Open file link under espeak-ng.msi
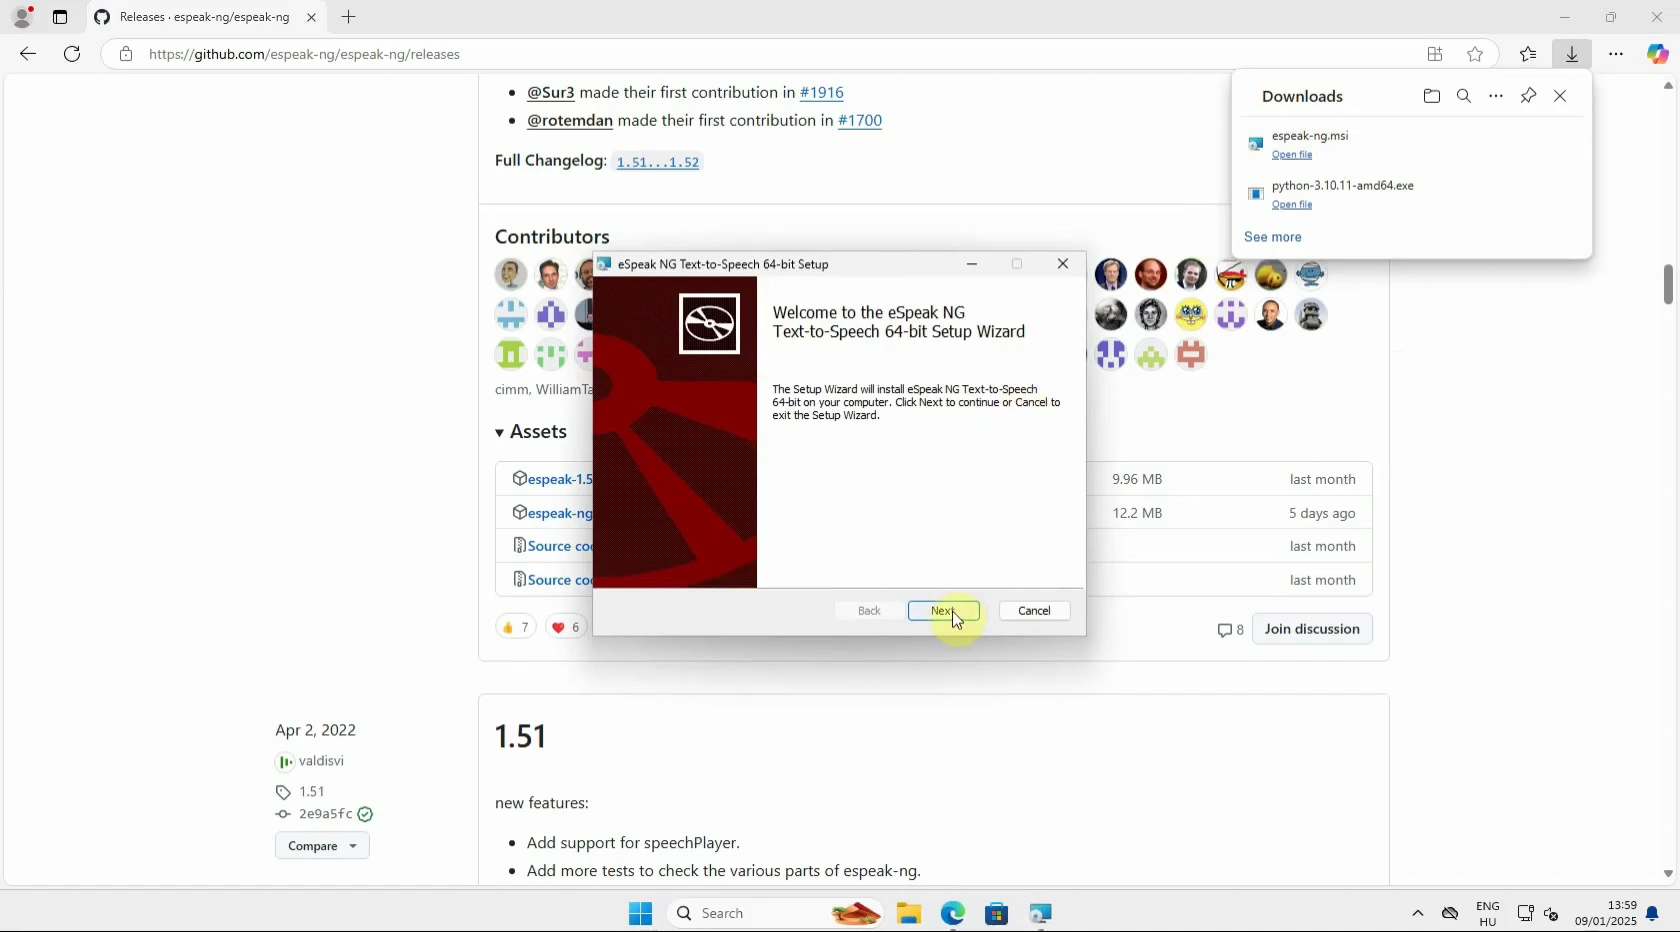 click(1292, 155)
